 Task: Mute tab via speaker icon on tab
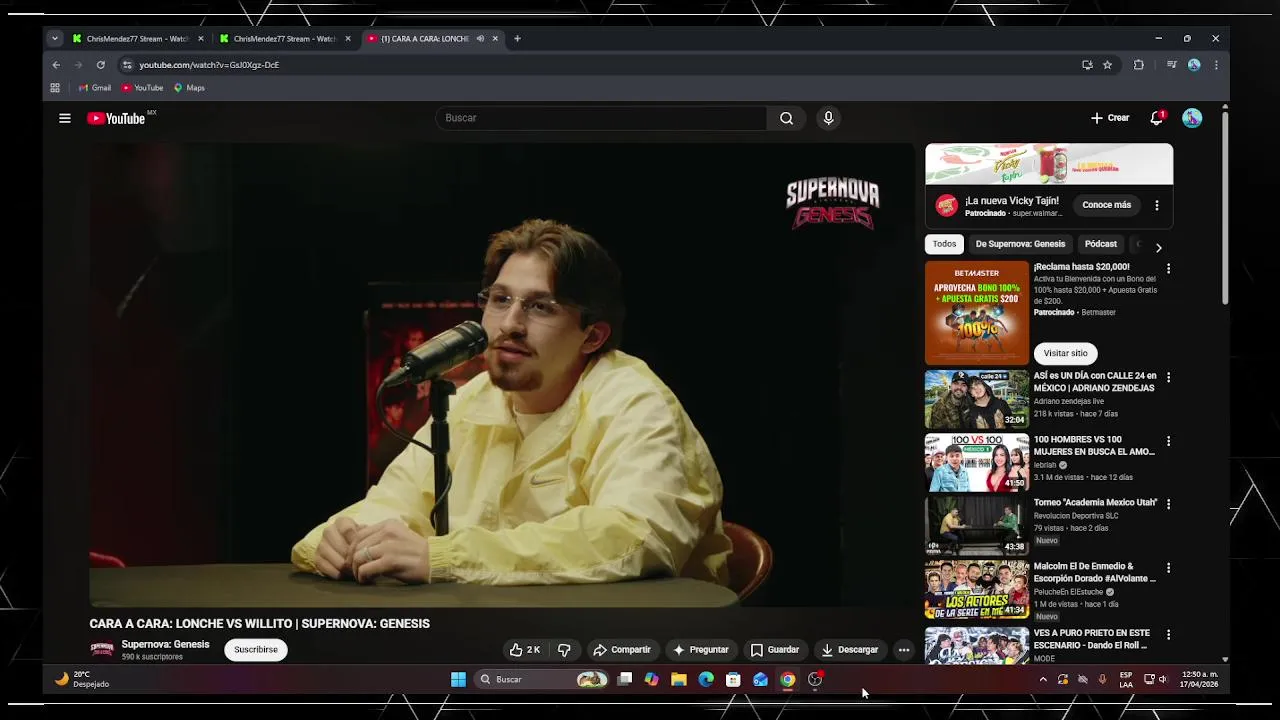(480, 39)
